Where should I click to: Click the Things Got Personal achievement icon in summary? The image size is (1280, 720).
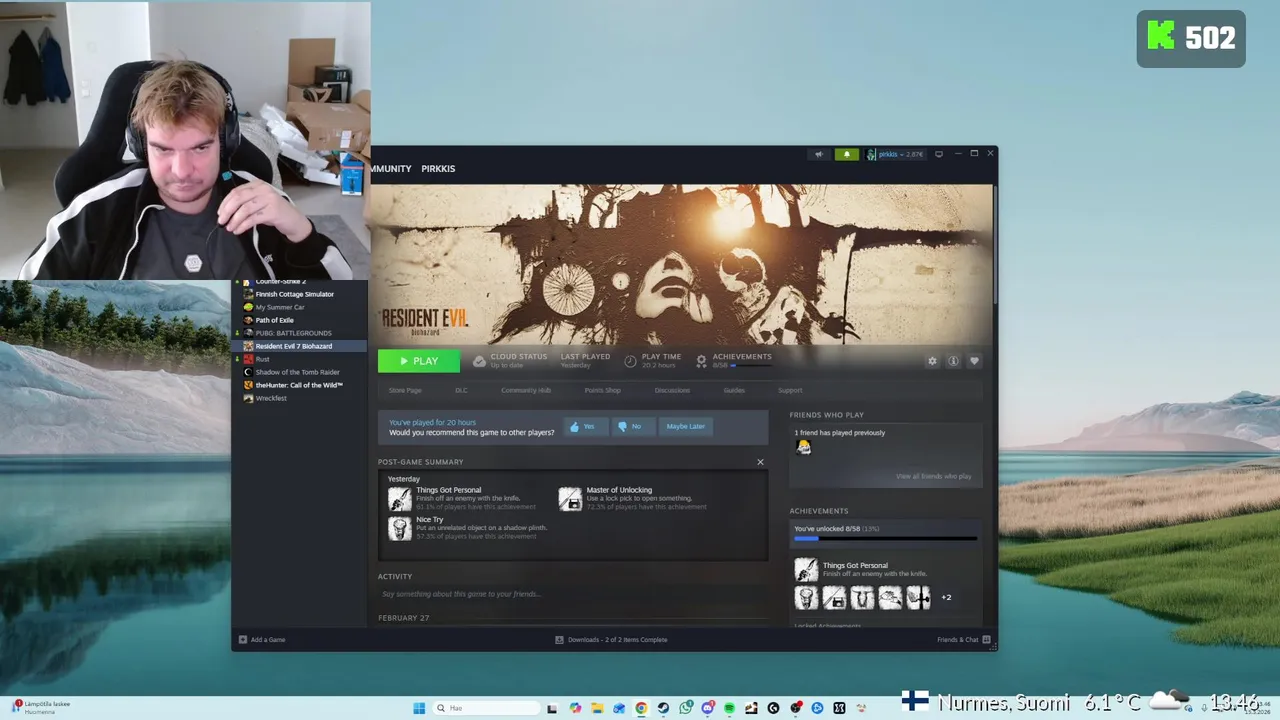point(399,498)
